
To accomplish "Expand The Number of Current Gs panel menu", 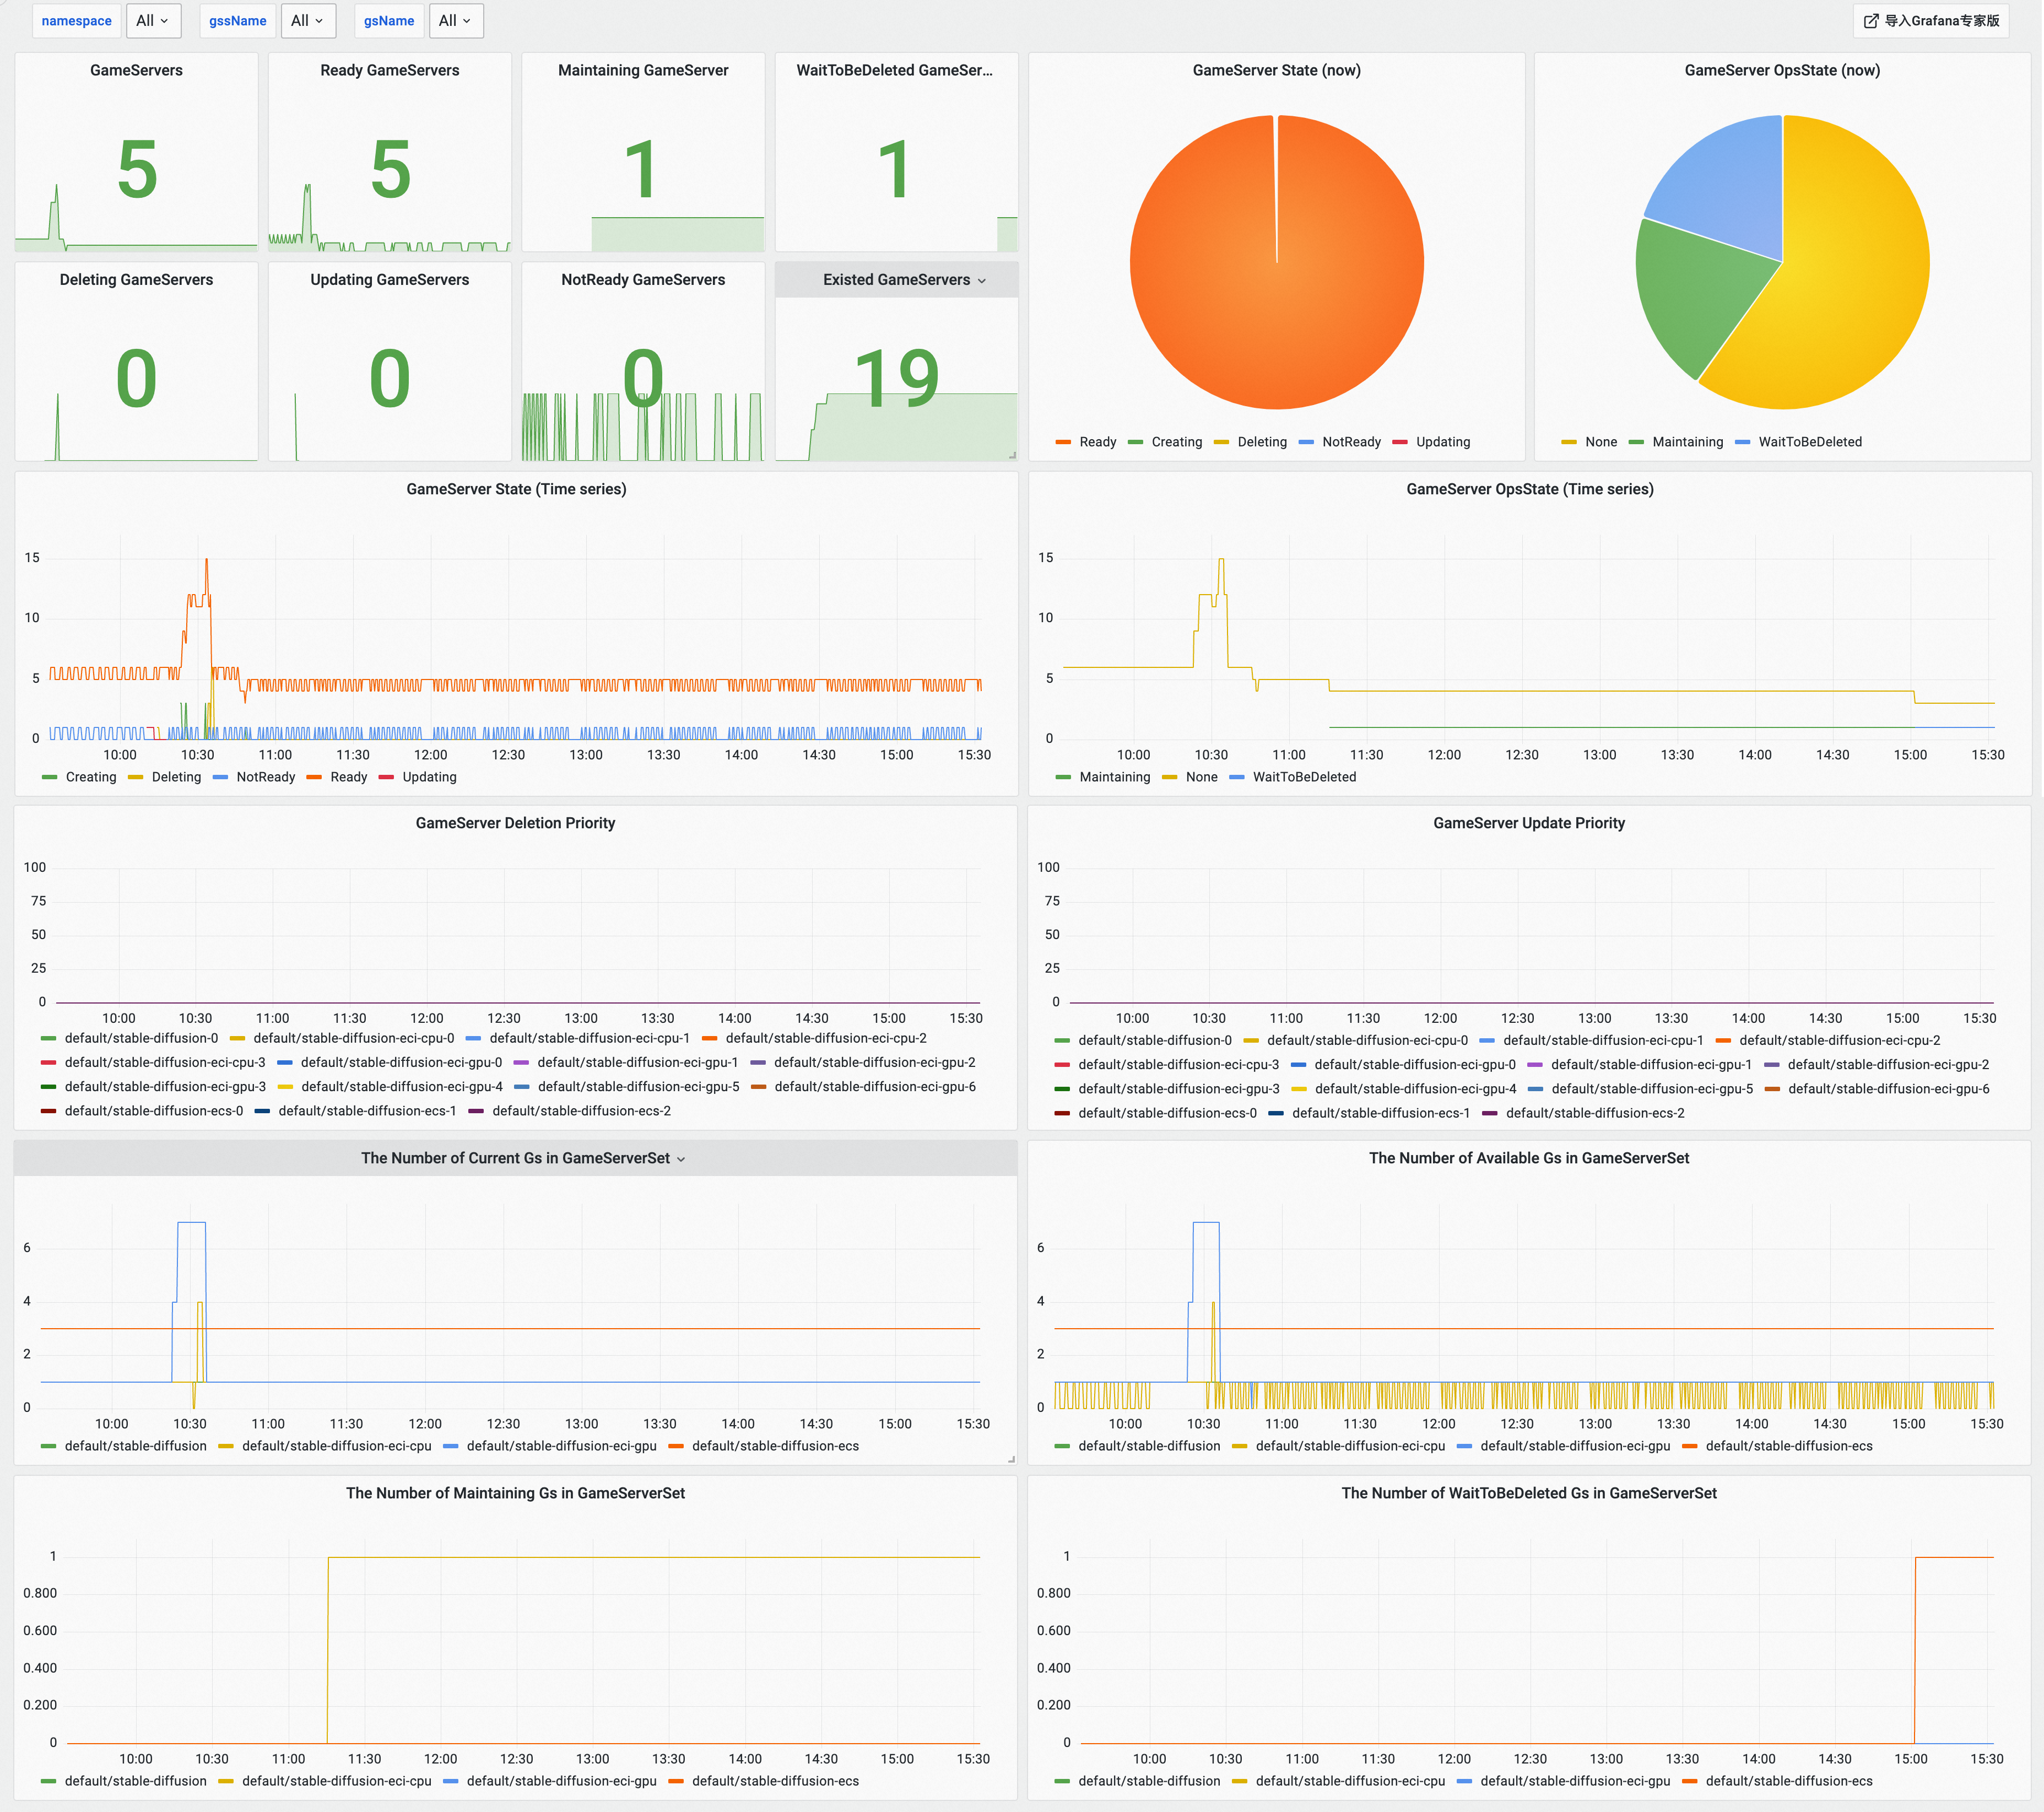I will point(681,1159).
